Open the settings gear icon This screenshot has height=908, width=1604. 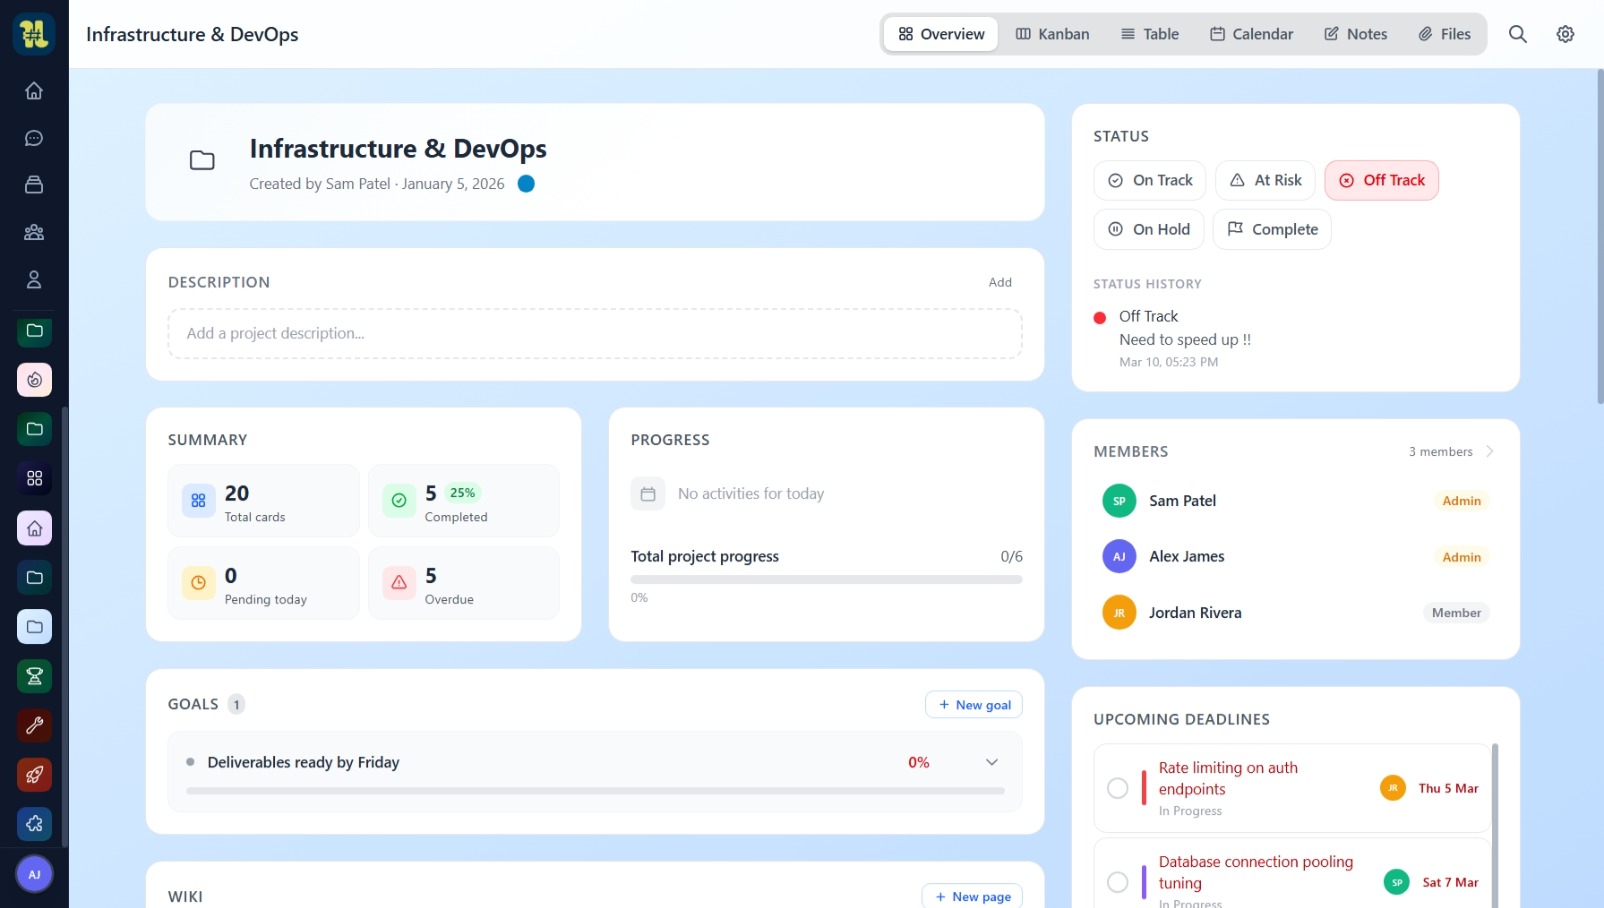coord(1565,34)
